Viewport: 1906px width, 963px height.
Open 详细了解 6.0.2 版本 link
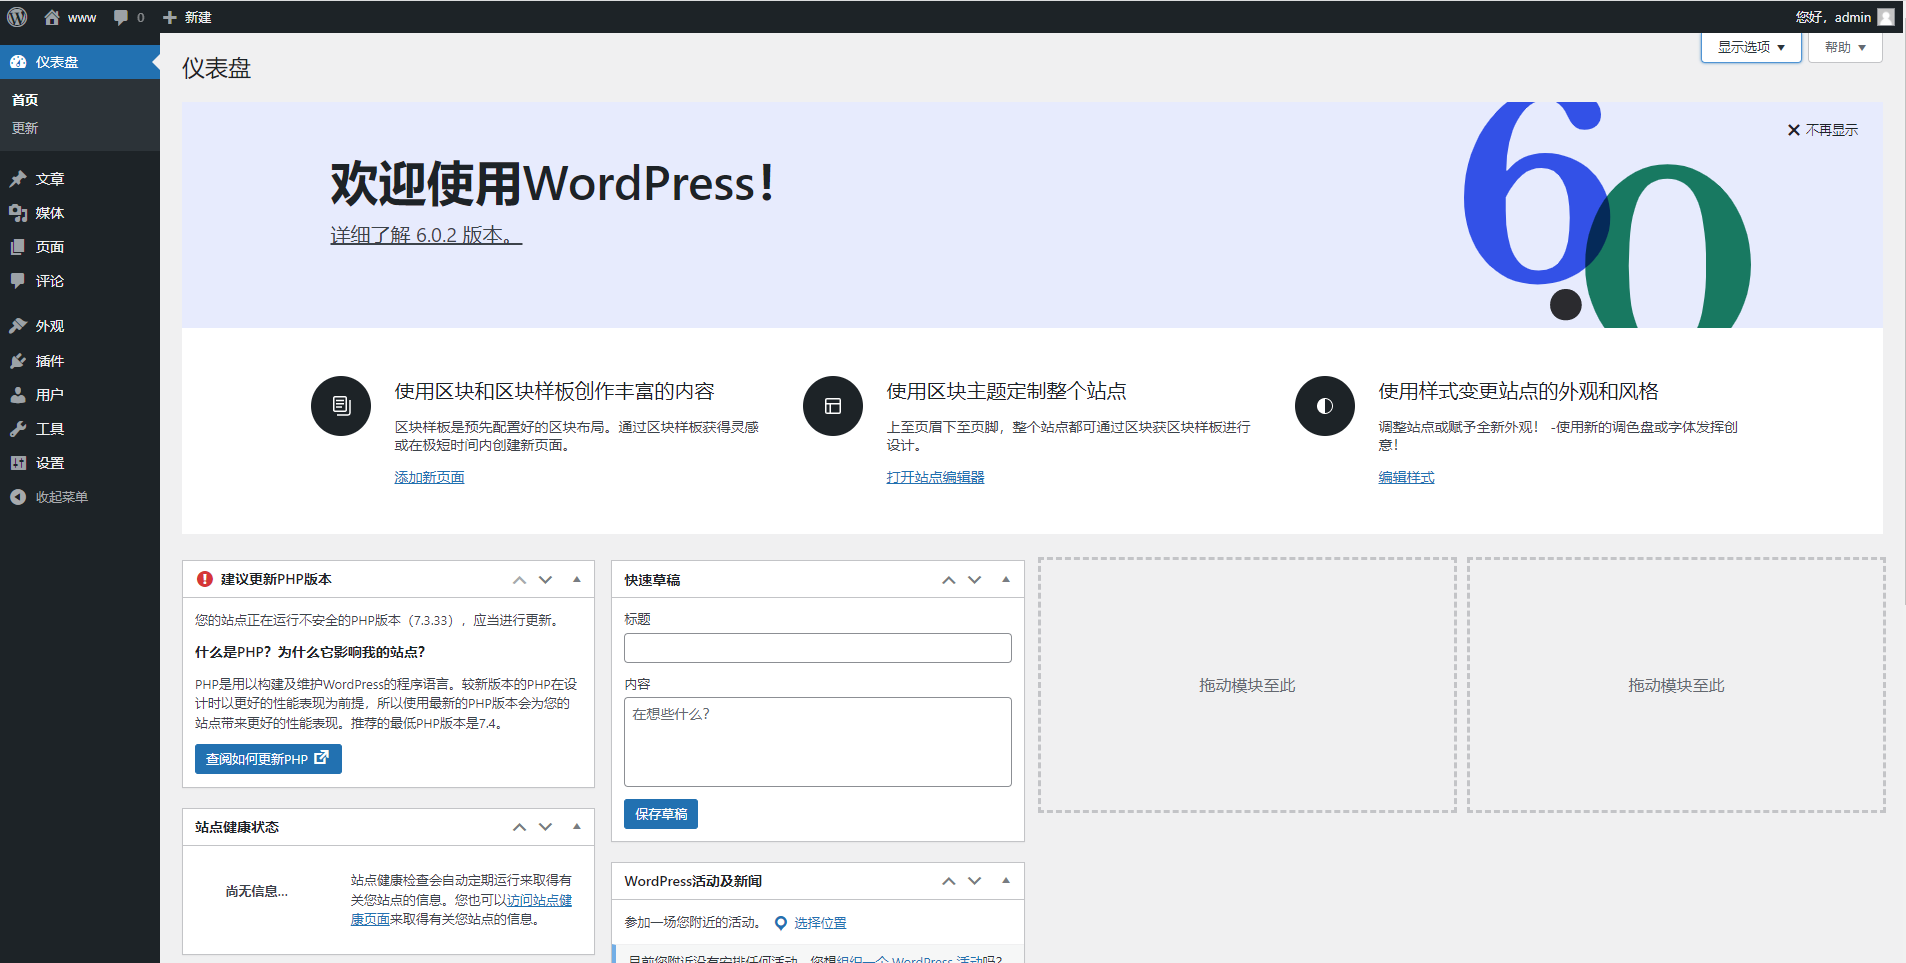(x=426, y=235)
